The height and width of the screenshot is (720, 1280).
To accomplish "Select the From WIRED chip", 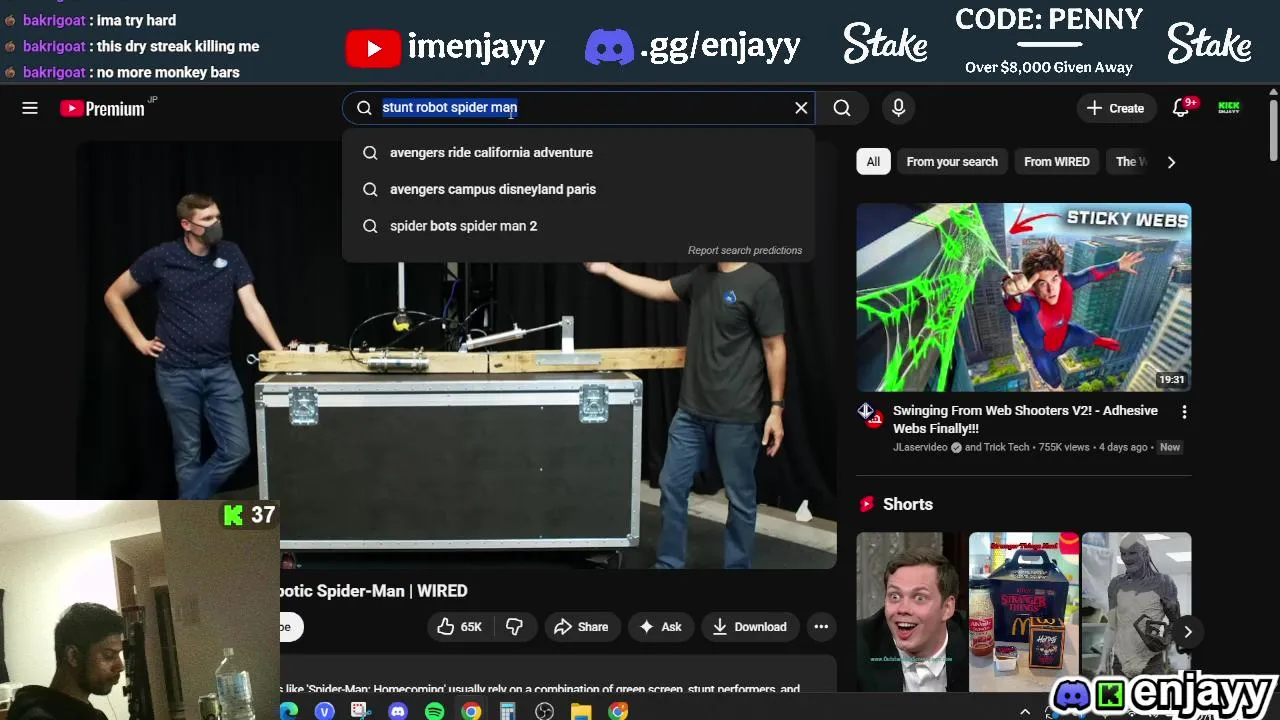I will 1057,162.
